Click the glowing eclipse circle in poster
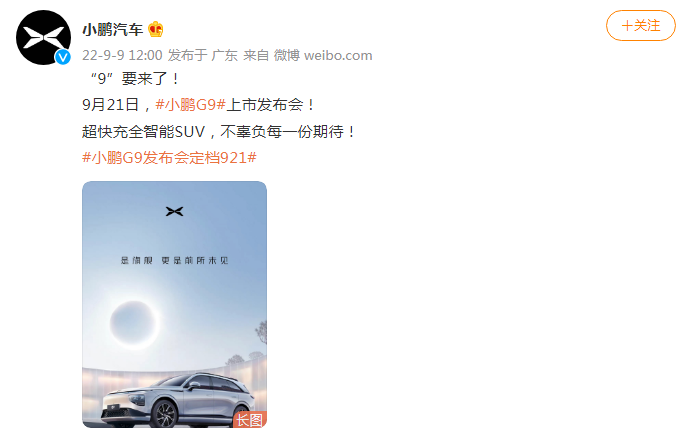 tap(134, 323)
